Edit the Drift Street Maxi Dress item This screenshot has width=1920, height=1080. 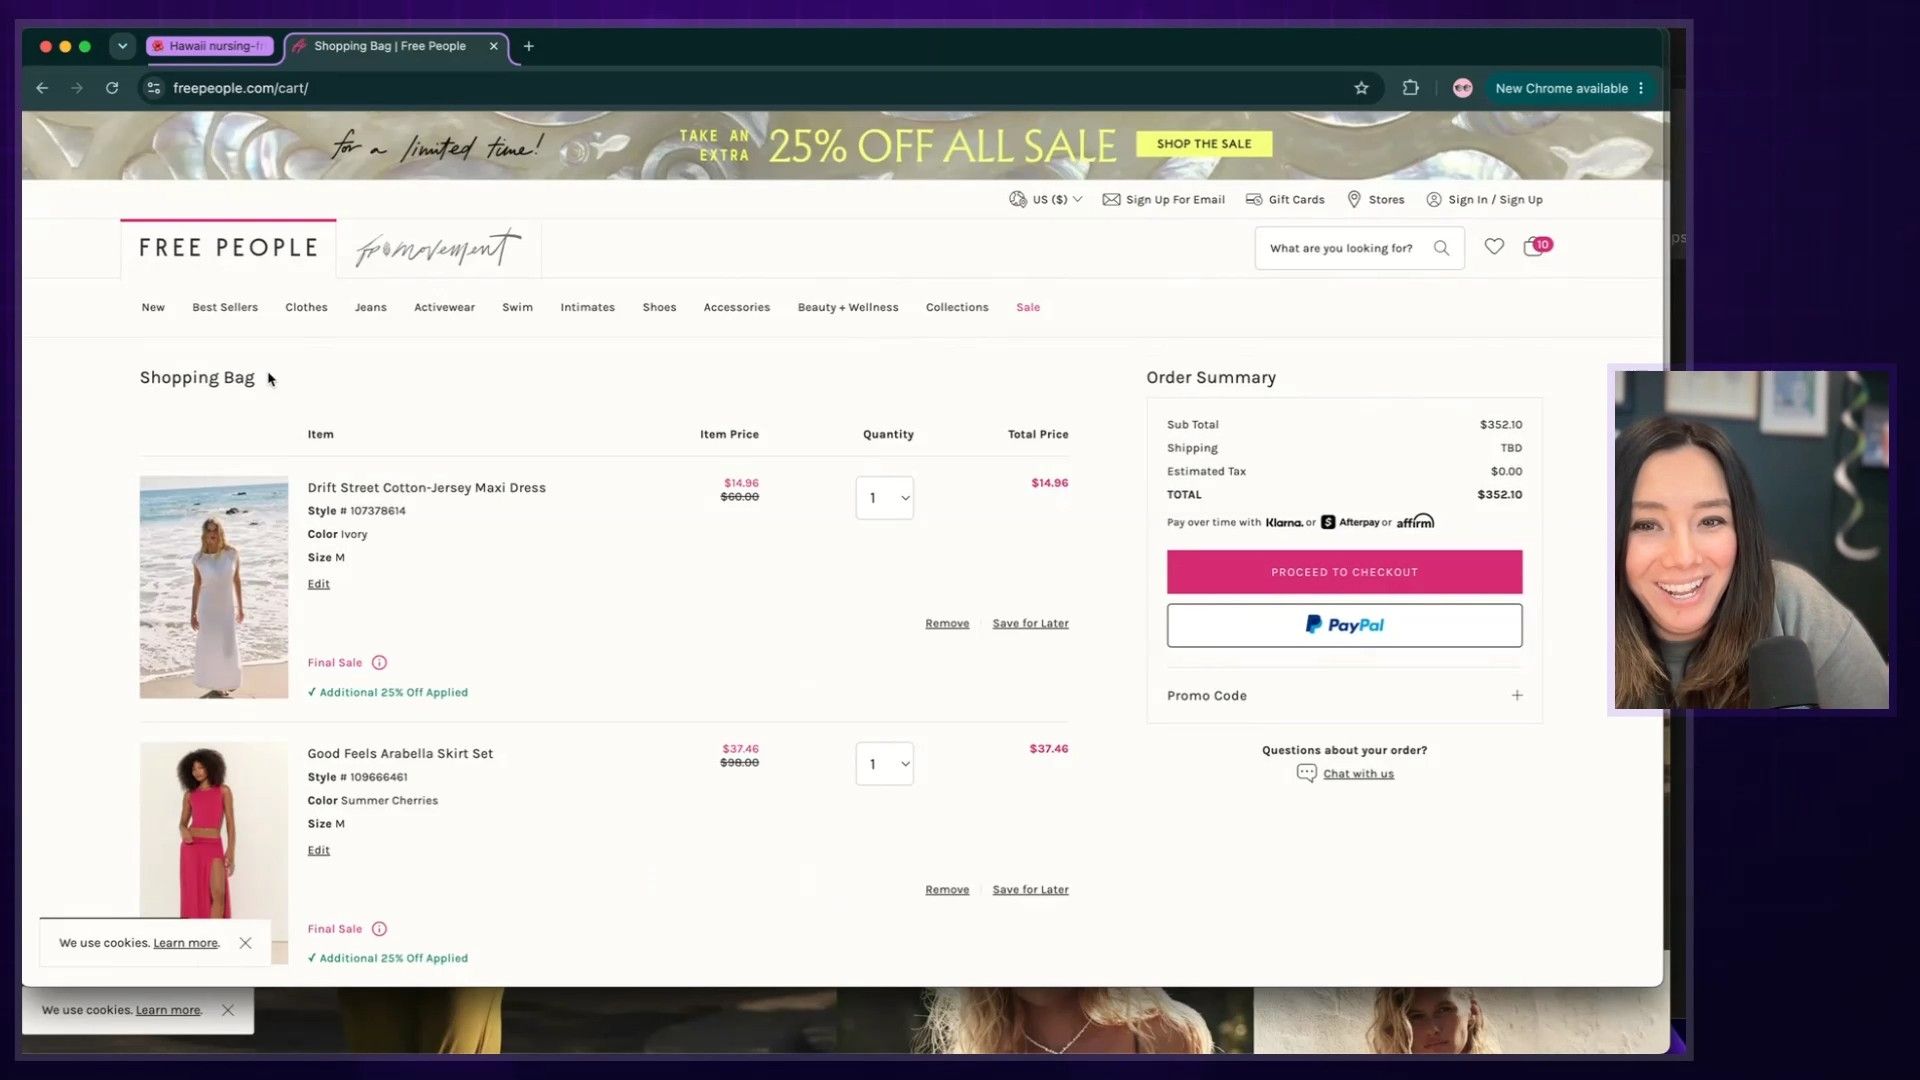(319, 584)
